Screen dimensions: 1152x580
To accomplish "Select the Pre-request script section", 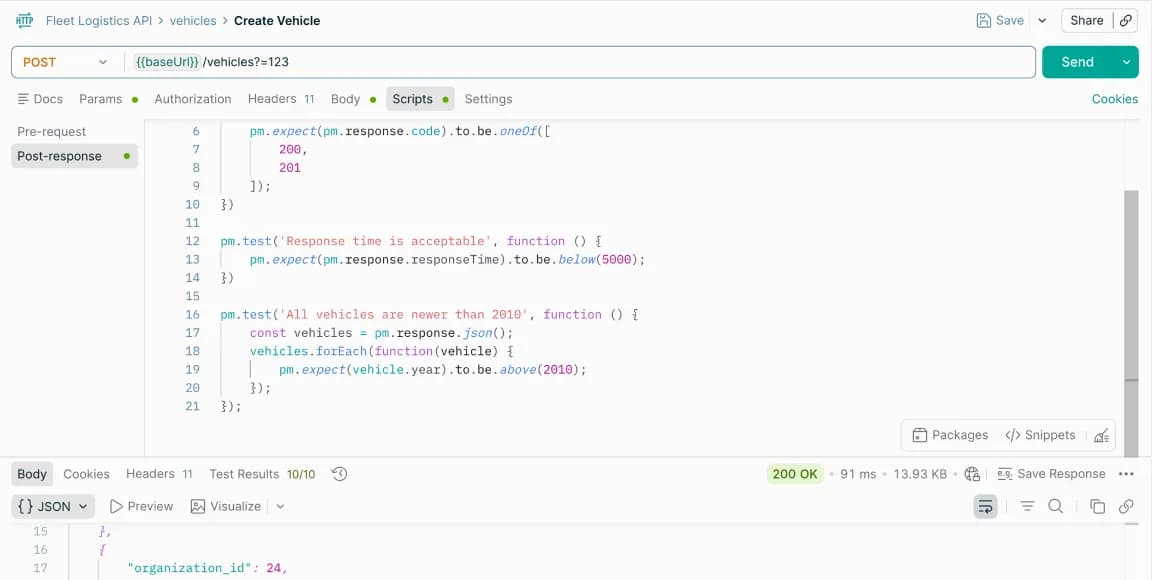I will [x=51, y=132].
